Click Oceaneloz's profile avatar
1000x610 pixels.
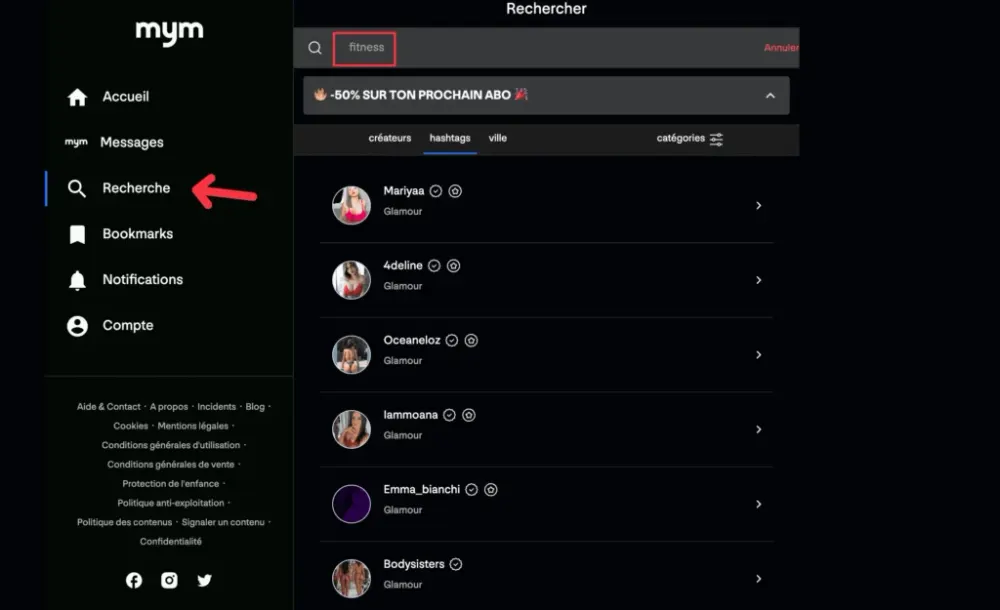click(351, 355)
